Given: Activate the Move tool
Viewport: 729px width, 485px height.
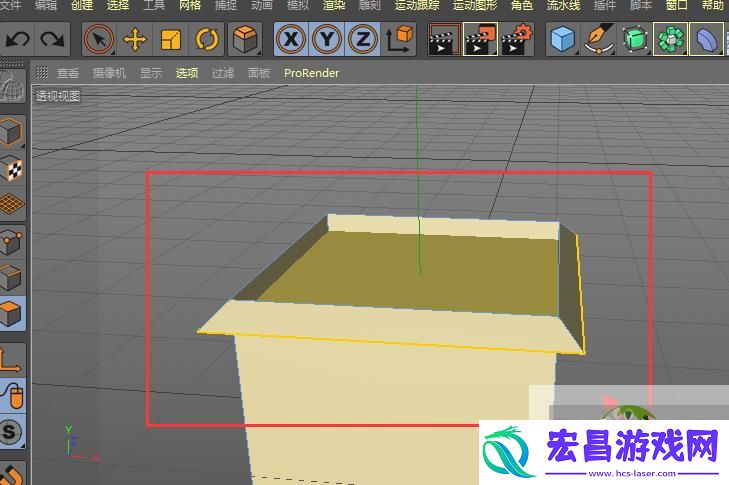Looking at the screenshot, I should click(x=135, y=40).
